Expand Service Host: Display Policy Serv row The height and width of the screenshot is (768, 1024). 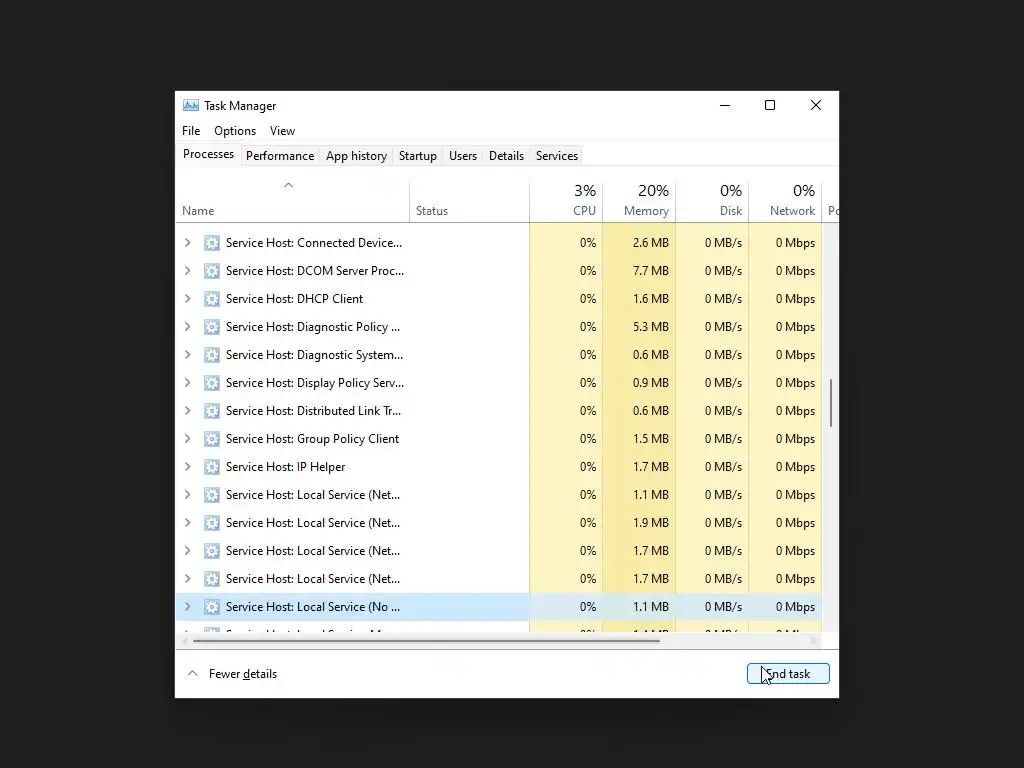(x=187, y=383)
